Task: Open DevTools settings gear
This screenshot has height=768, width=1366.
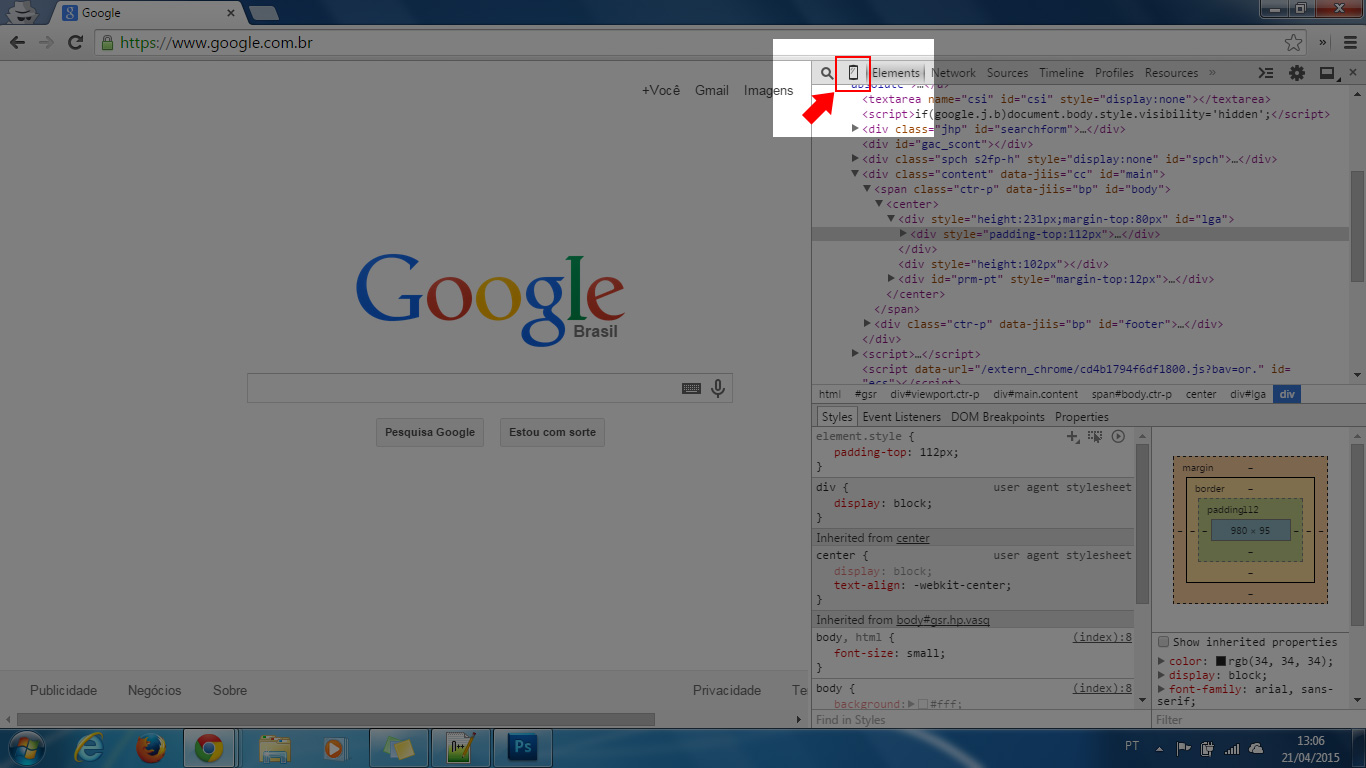Action: click(1297, 73)
